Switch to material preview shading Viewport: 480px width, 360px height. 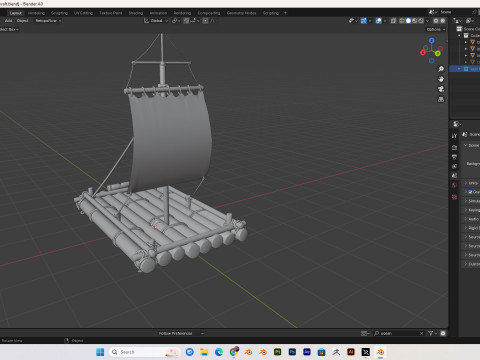pos(415,21)
